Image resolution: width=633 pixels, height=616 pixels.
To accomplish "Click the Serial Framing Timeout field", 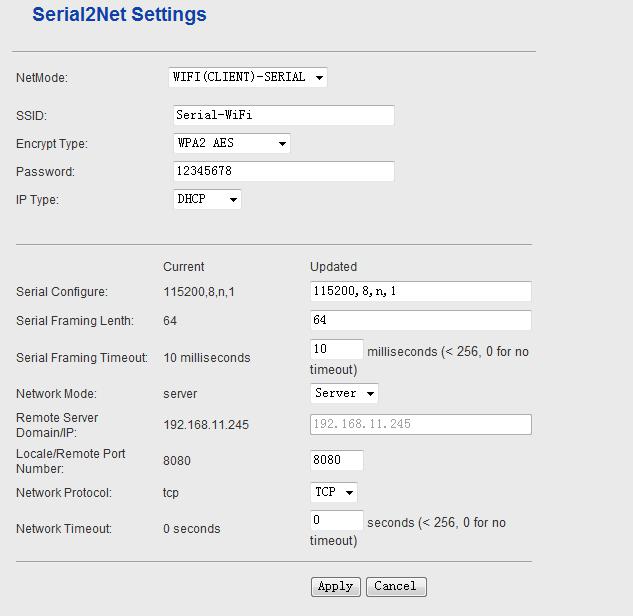I will (336, 350).
